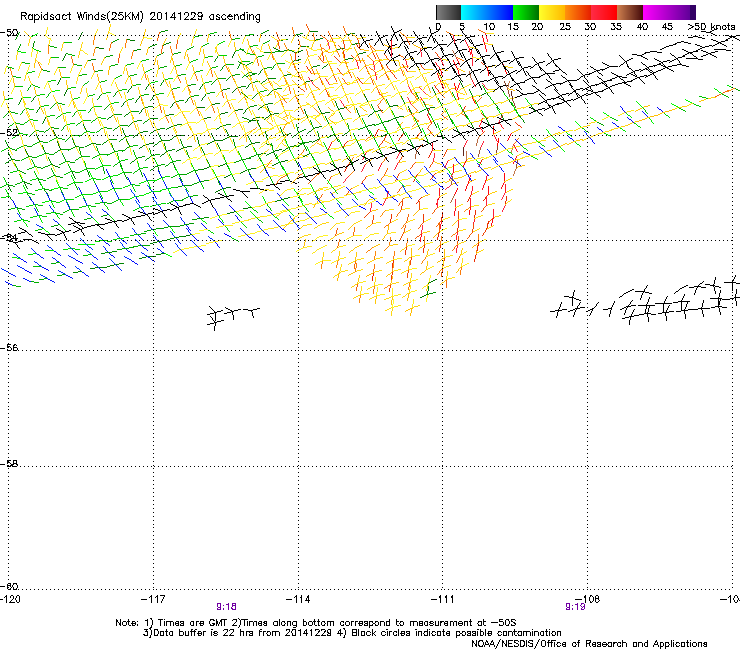Click the green 15-20 knots legend segment

[526, 12]
